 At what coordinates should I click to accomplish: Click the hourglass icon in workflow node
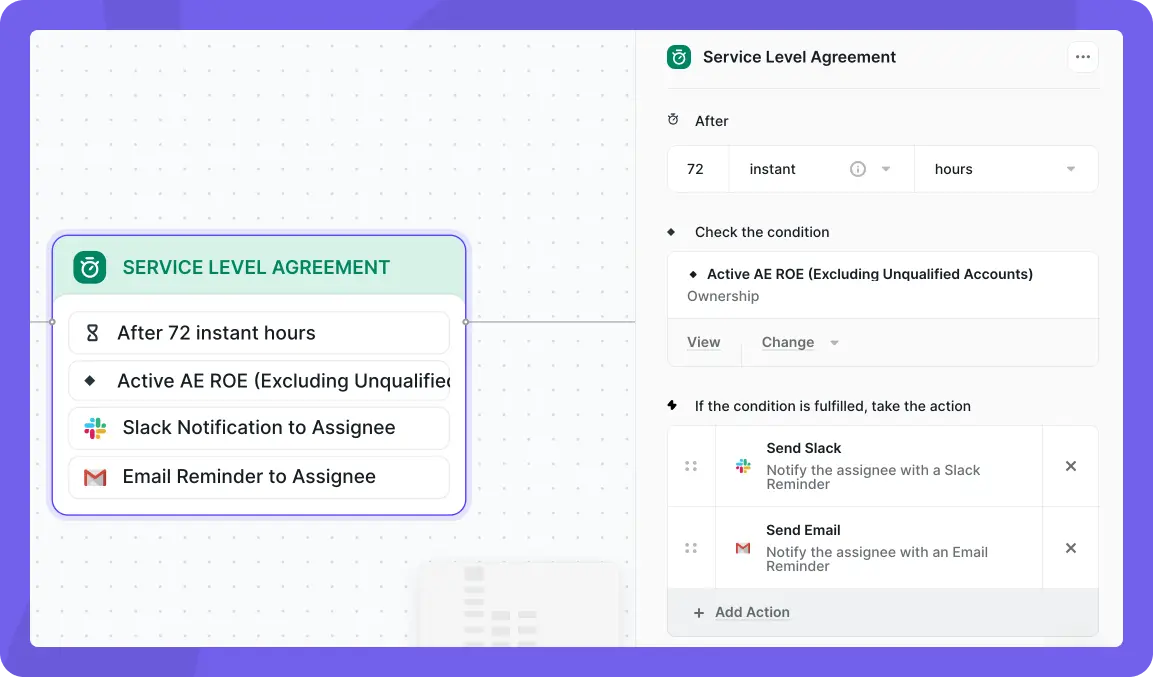[92, 333]
